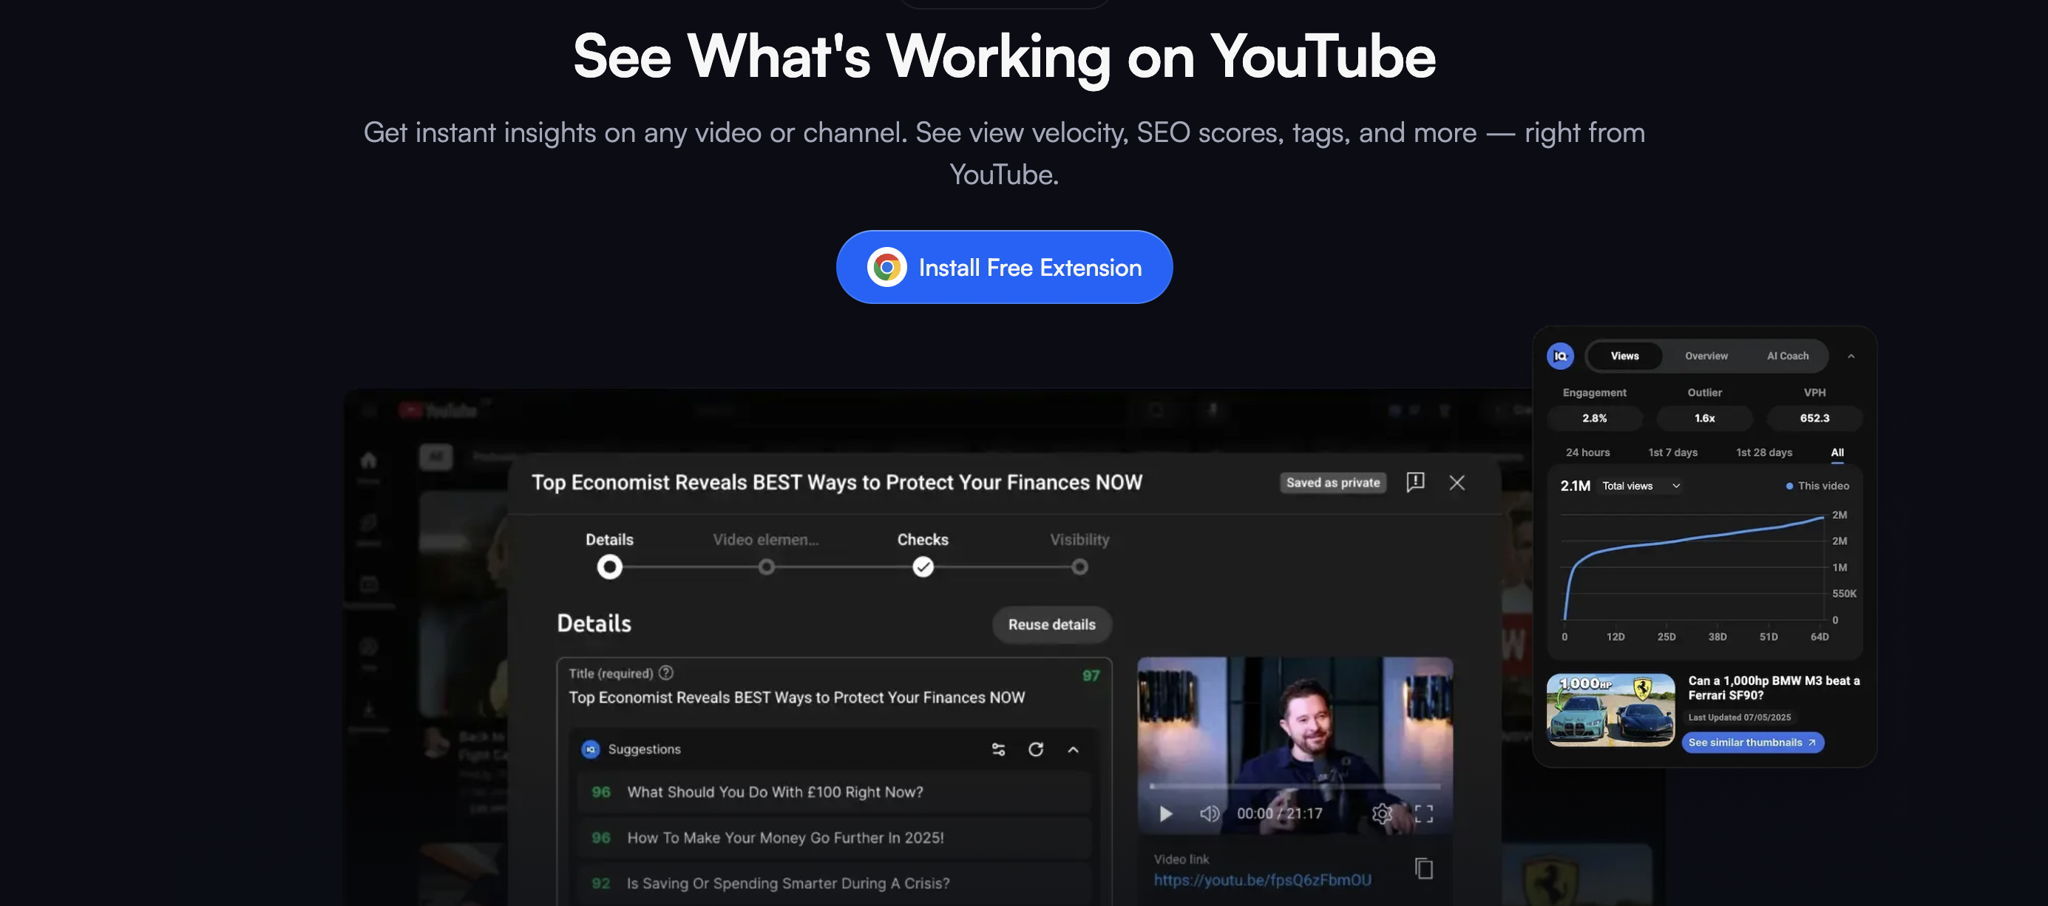Choose suggestion Is Saving Or Spending Smarter
Screen dimensions: 2048x906
[834, 883]
